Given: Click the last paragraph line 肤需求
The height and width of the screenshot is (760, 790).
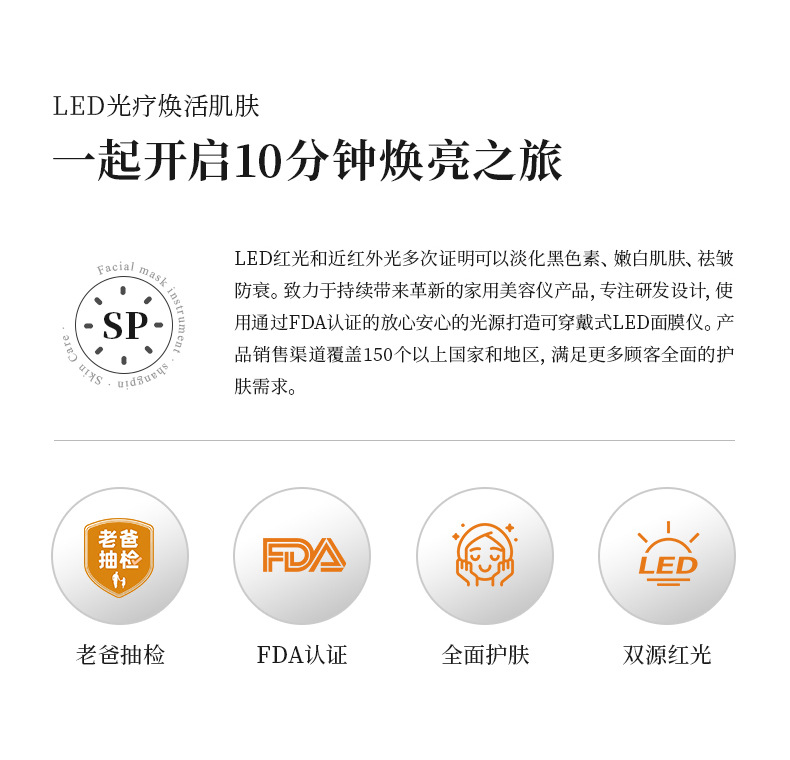Looking at the screenshot, I should click(x=266, y=387).
